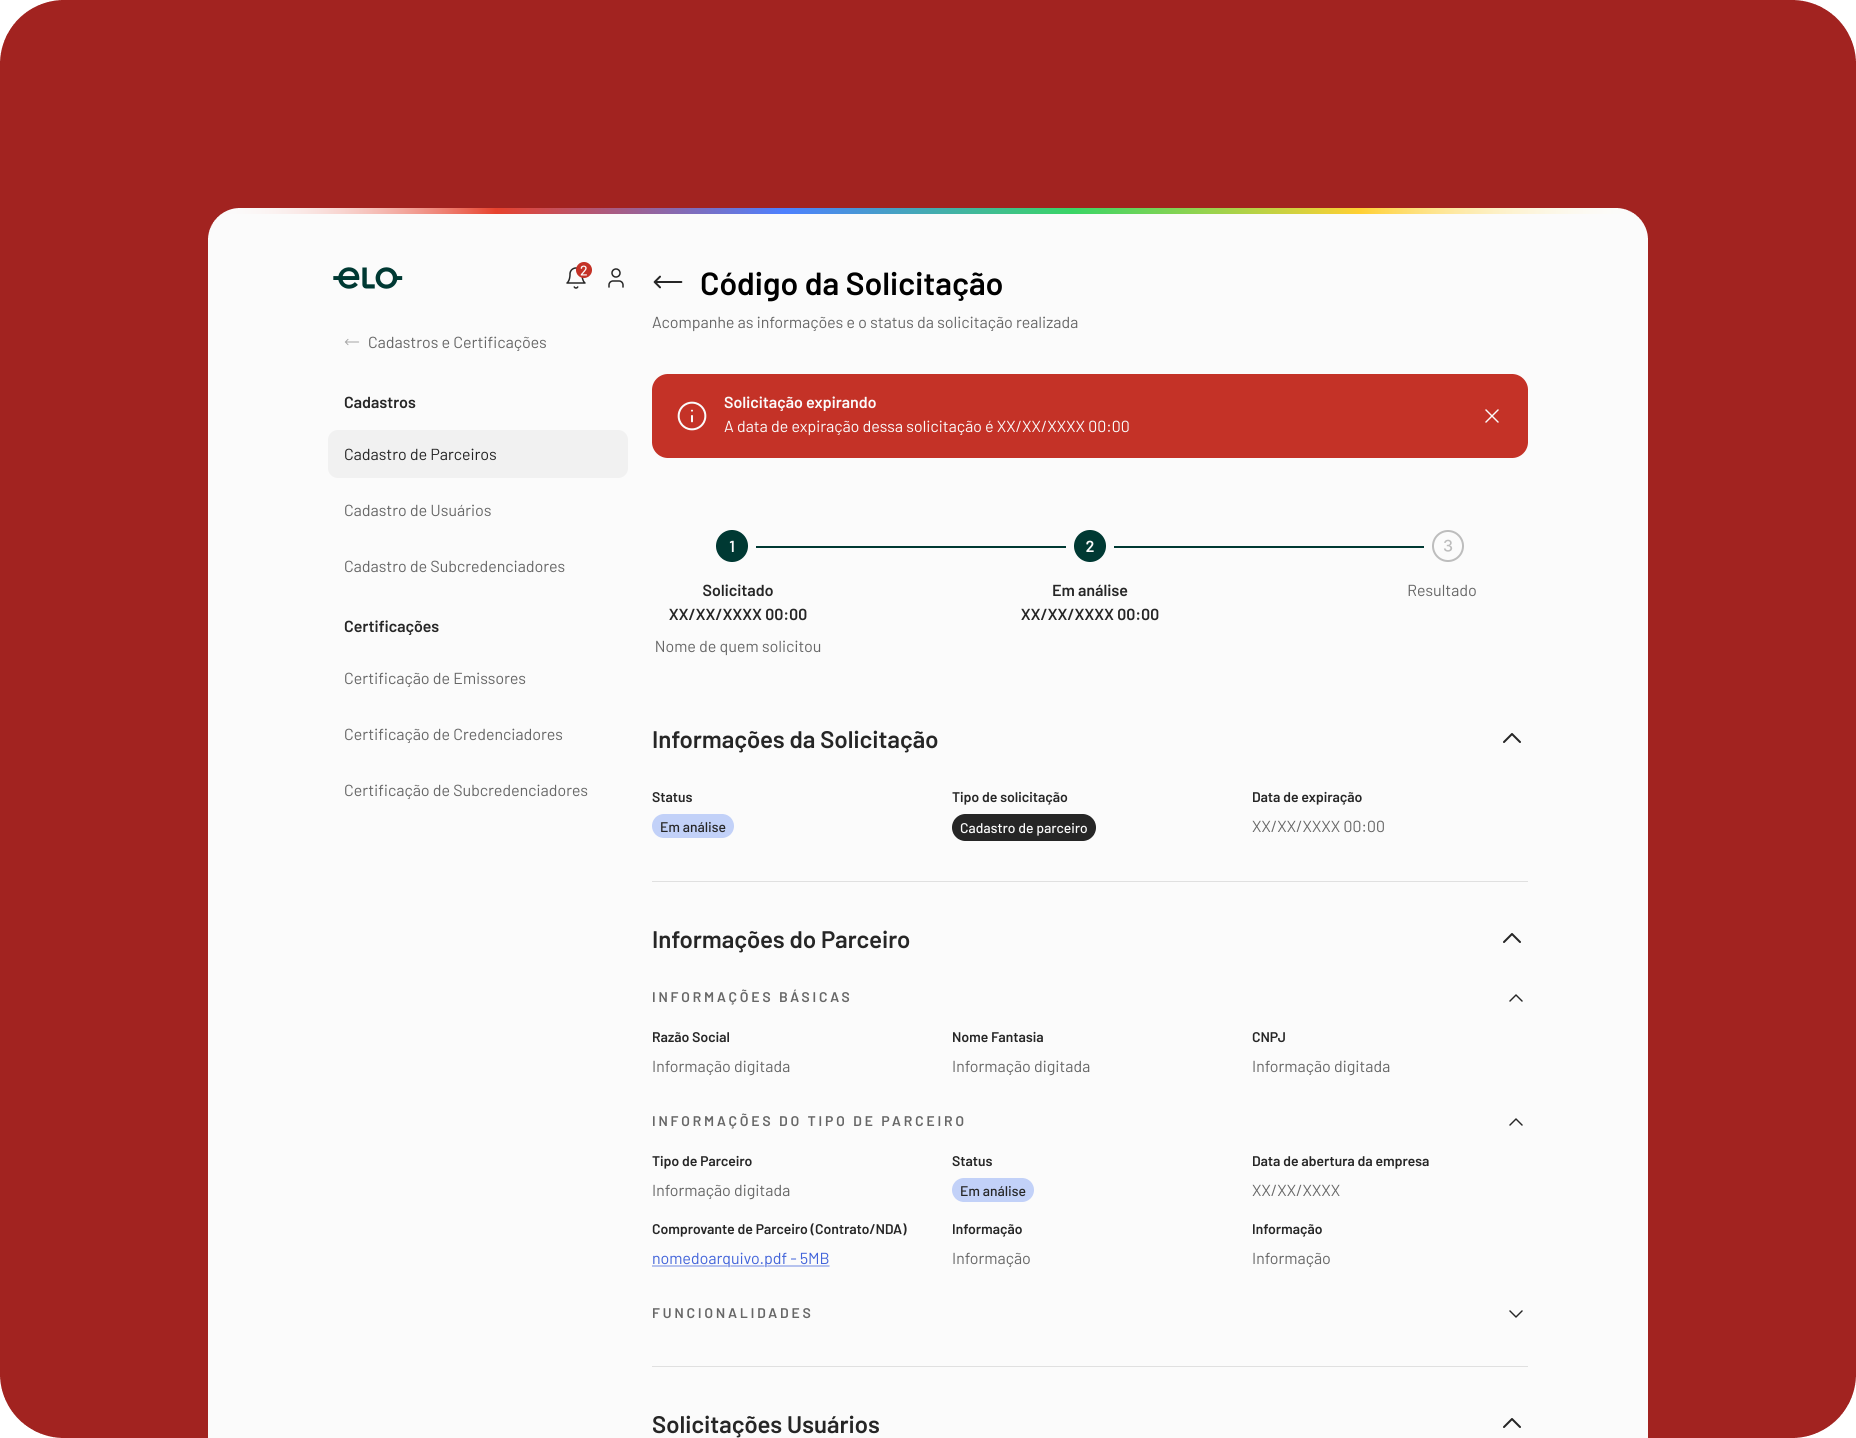This screenshot has height=1438, width=1856.
Task: Open Certificação de Credenciadores
Action: tap(453, 735)
